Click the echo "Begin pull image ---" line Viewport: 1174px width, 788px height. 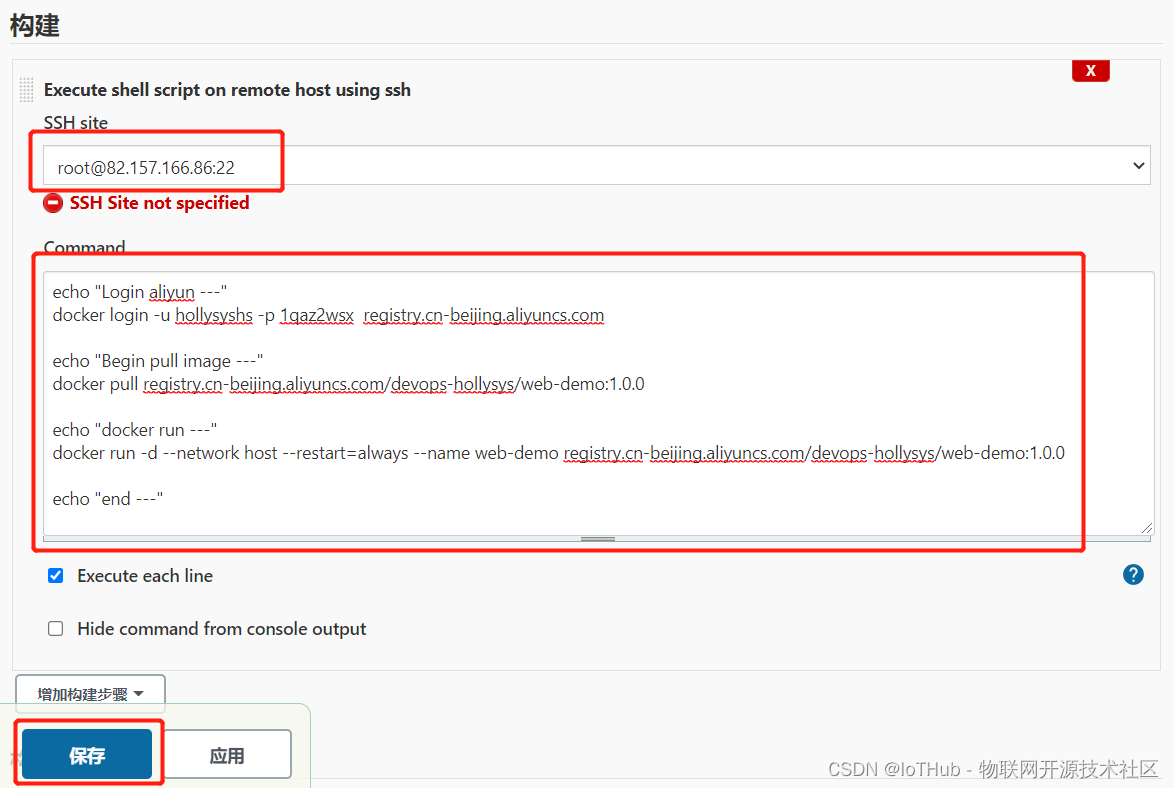[x=157, y=361]
